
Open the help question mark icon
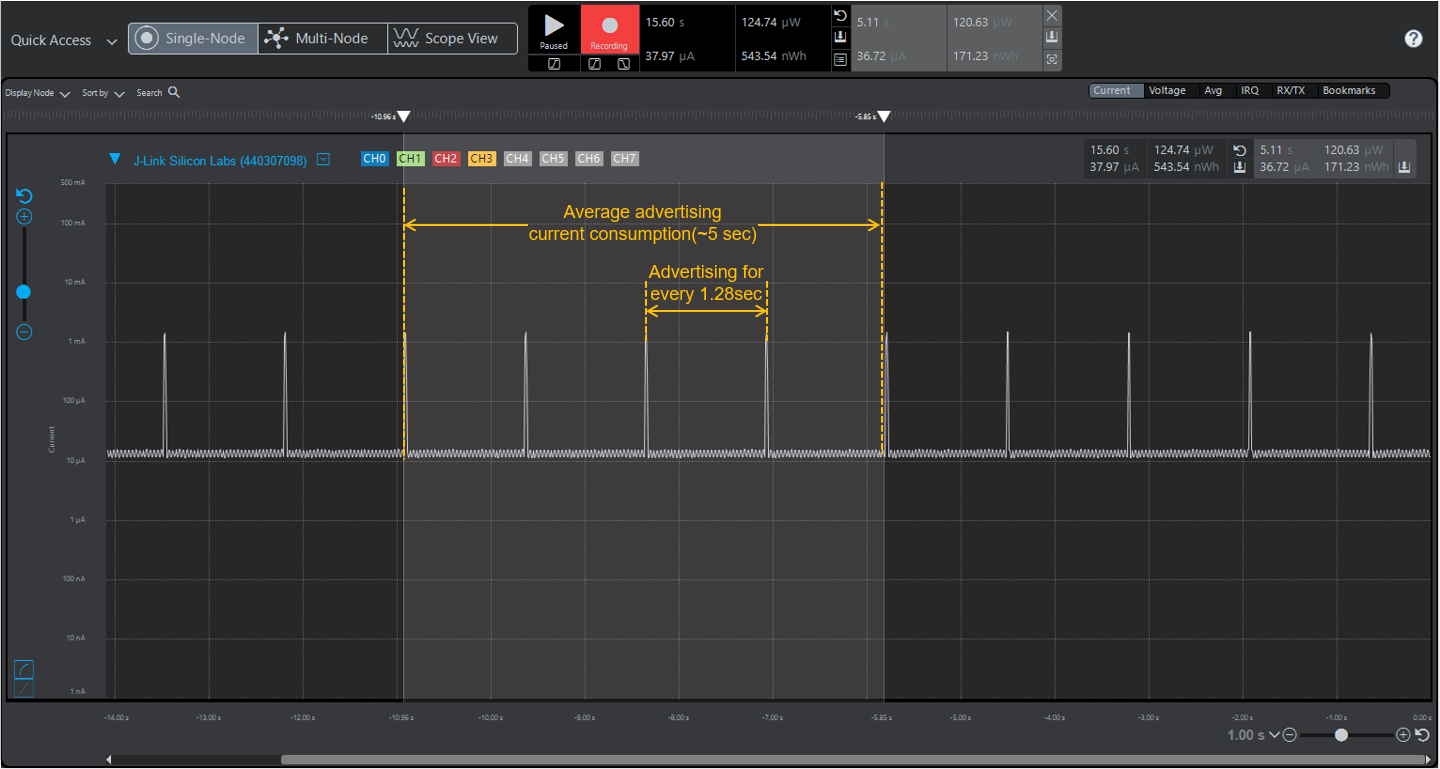(x=1413, y=39)
